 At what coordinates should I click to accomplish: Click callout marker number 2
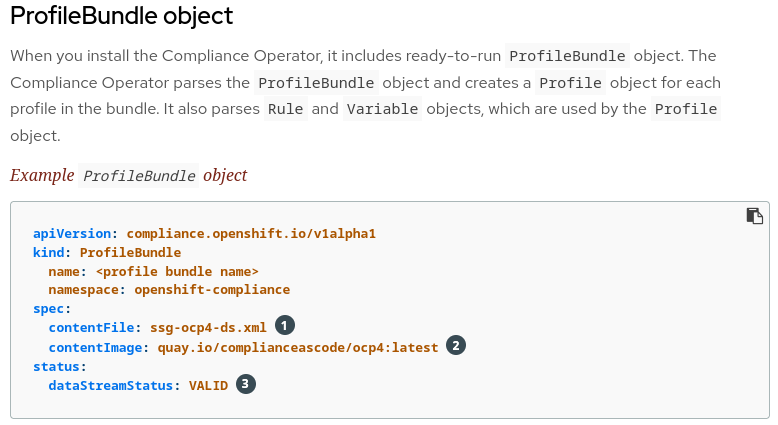456,346
